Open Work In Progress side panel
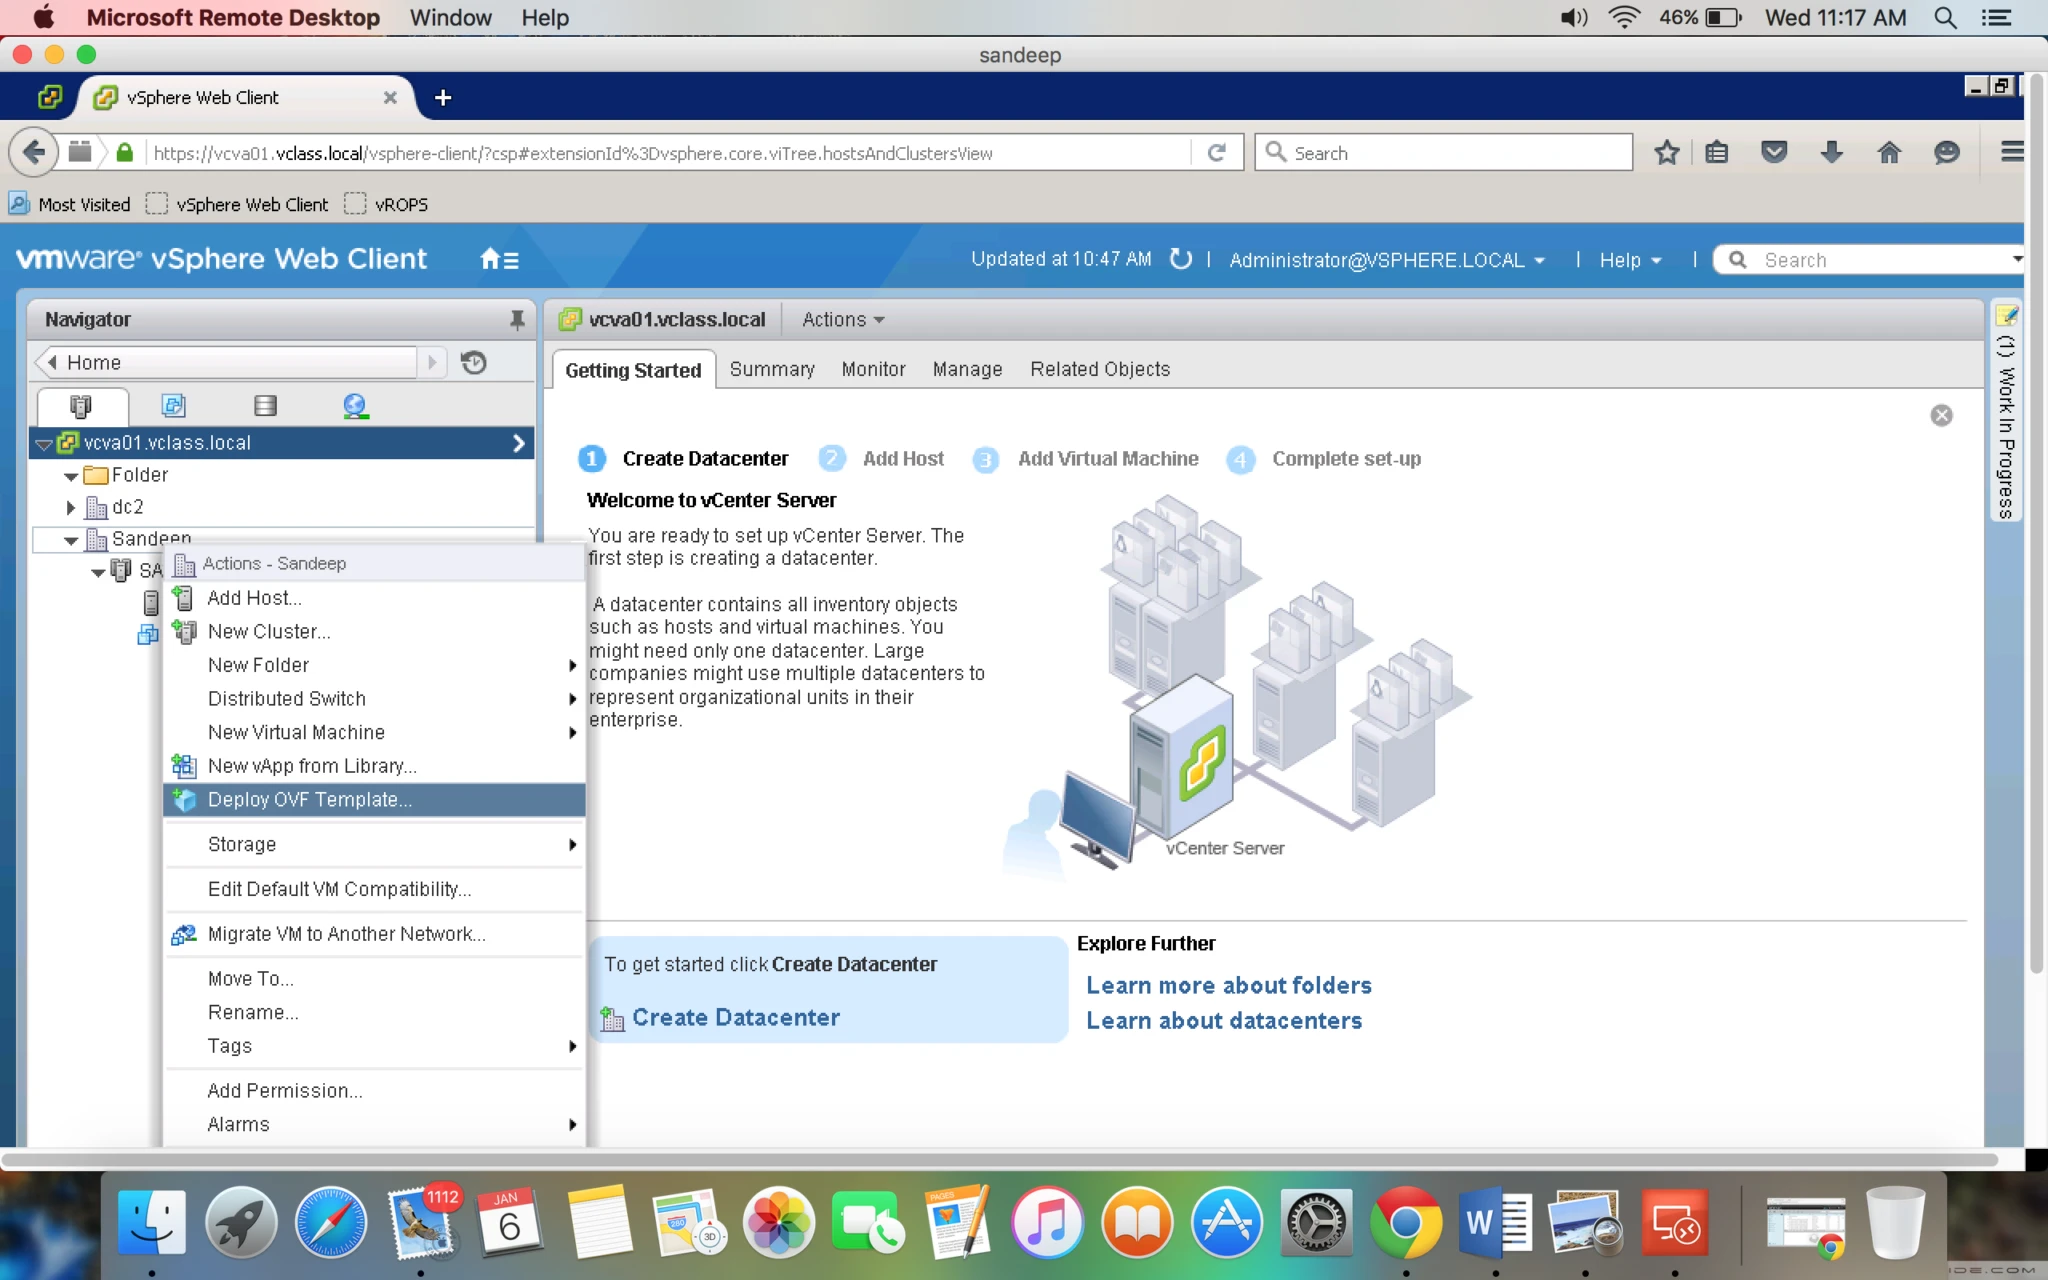 tap(2005, 410)
